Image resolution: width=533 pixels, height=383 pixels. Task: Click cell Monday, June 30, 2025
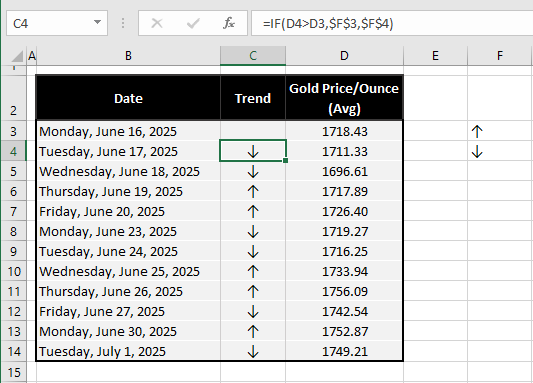point(128,331)
